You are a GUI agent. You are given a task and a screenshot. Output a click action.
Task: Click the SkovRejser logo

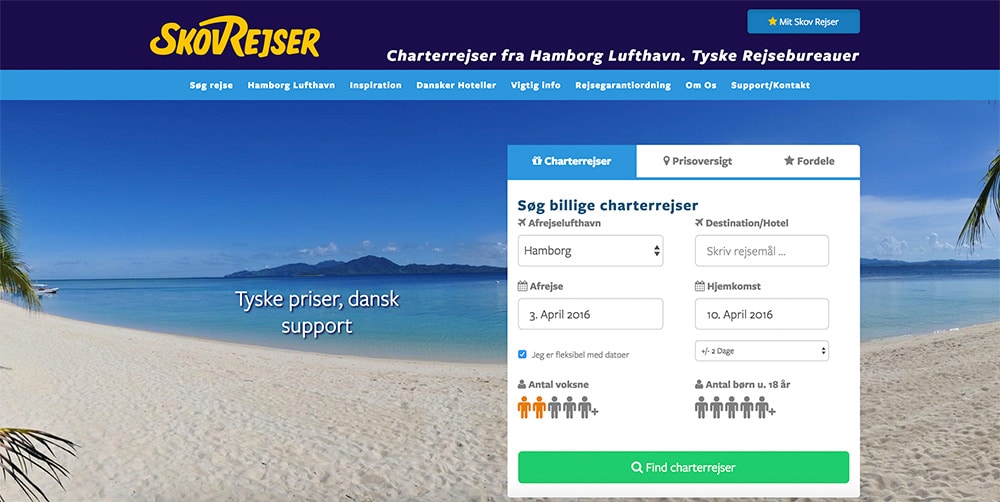tap(235, 38)
